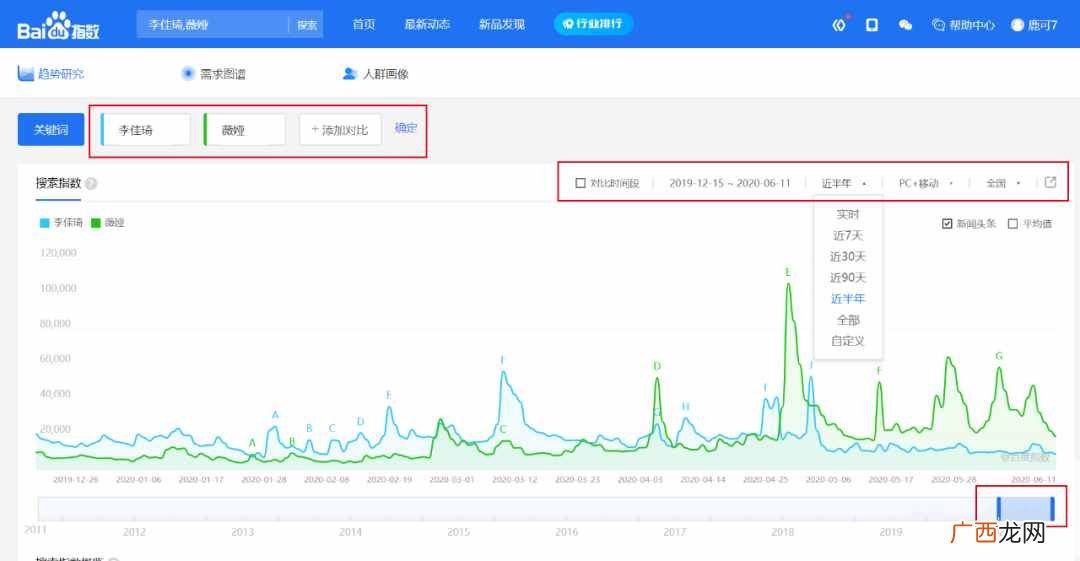This screenshot has height=561, width=1080.
Task: Click the export/share icon above chart
Action: [x=1050, y=182]
